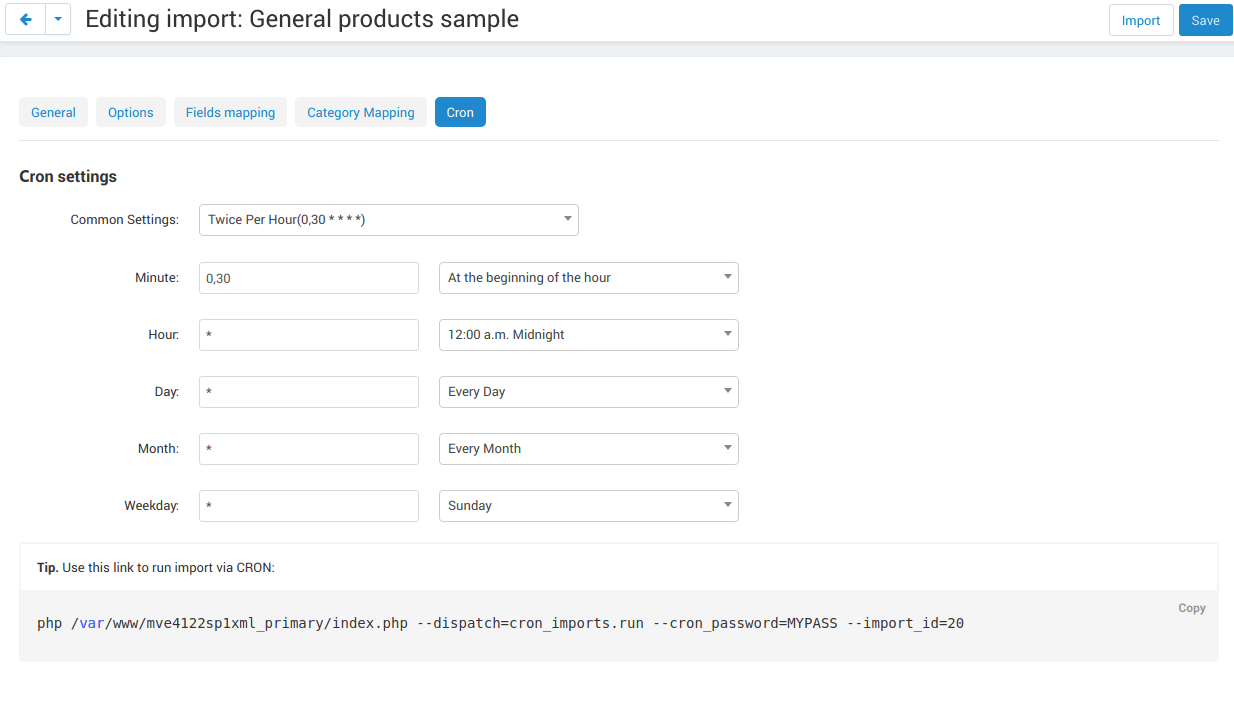1234x713 pixels.
Task: Click the Weekday input field
Action: (309, 506)
